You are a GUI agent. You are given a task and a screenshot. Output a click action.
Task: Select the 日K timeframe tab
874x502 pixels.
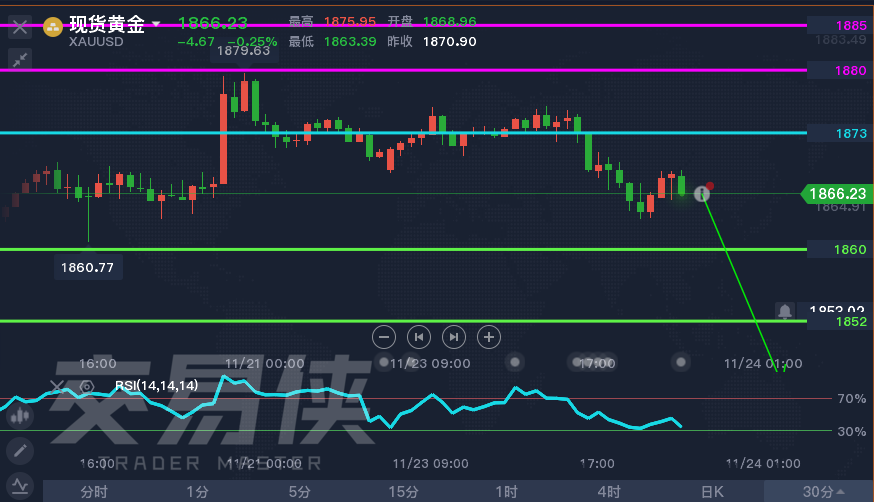711,491
